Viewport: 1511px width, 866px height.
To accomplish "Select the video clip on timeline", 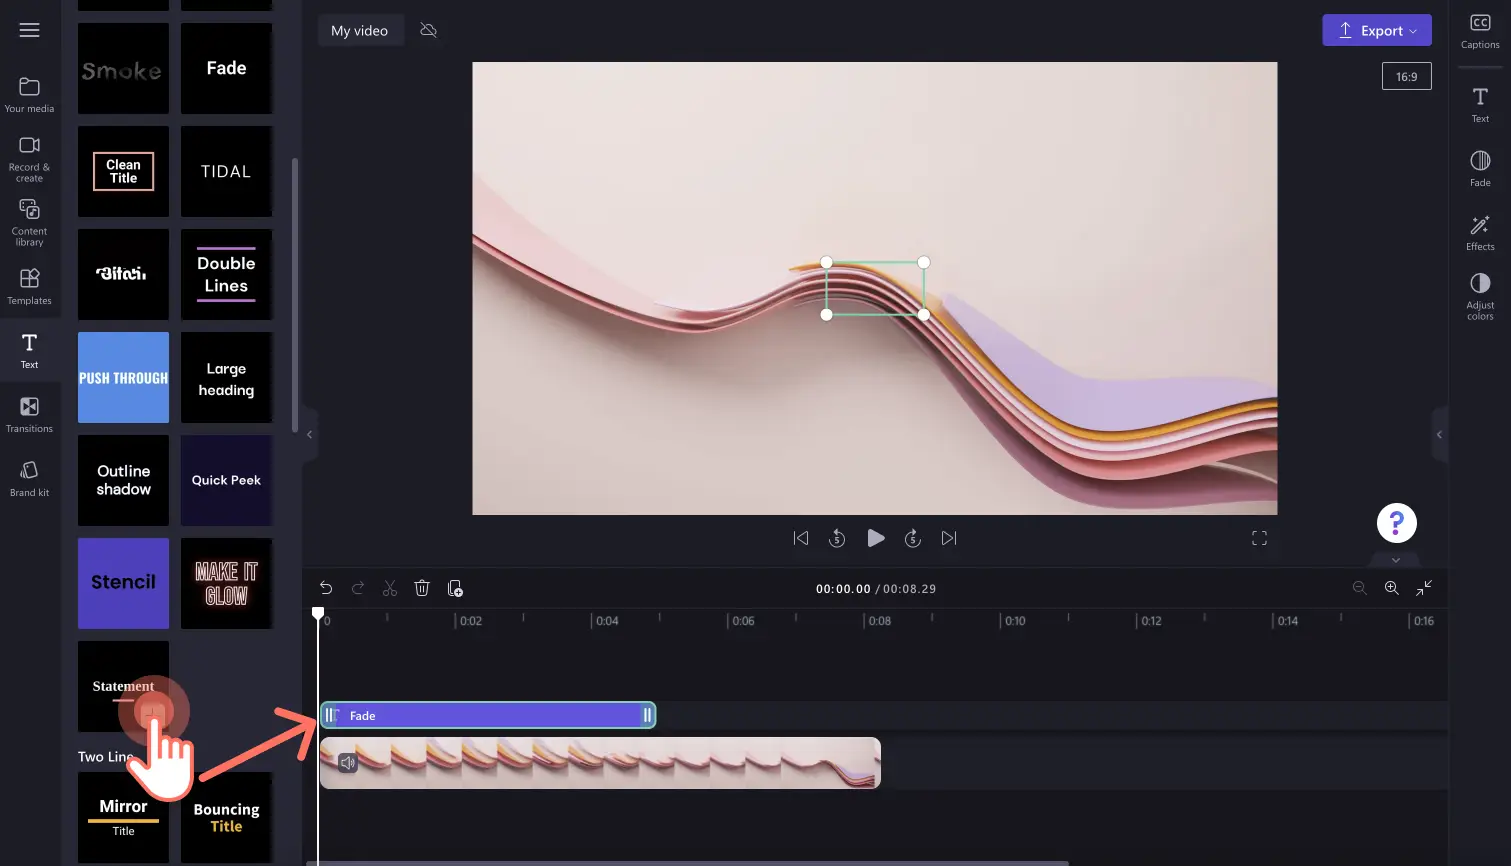I will 600,763.
